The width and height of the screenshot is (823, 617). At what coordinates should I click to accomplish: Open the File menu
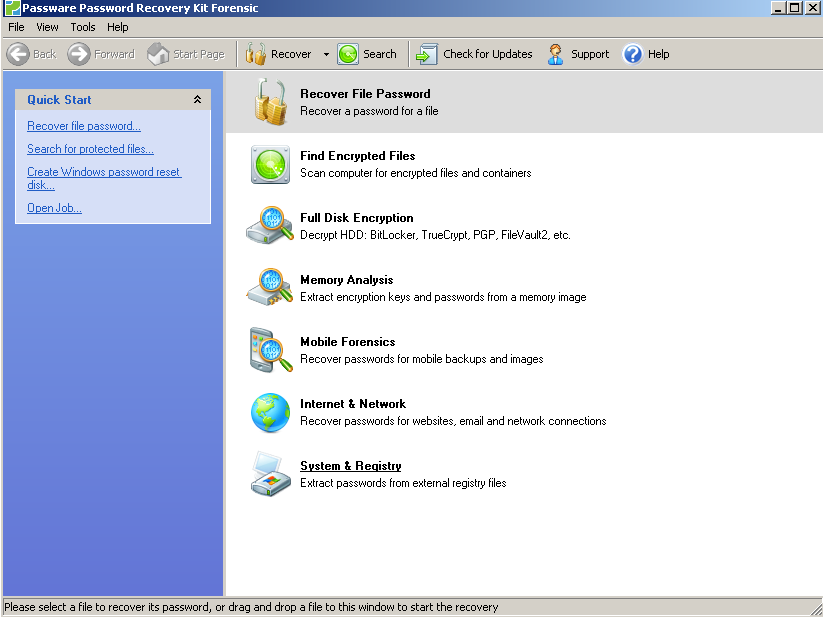coord(16,27)
